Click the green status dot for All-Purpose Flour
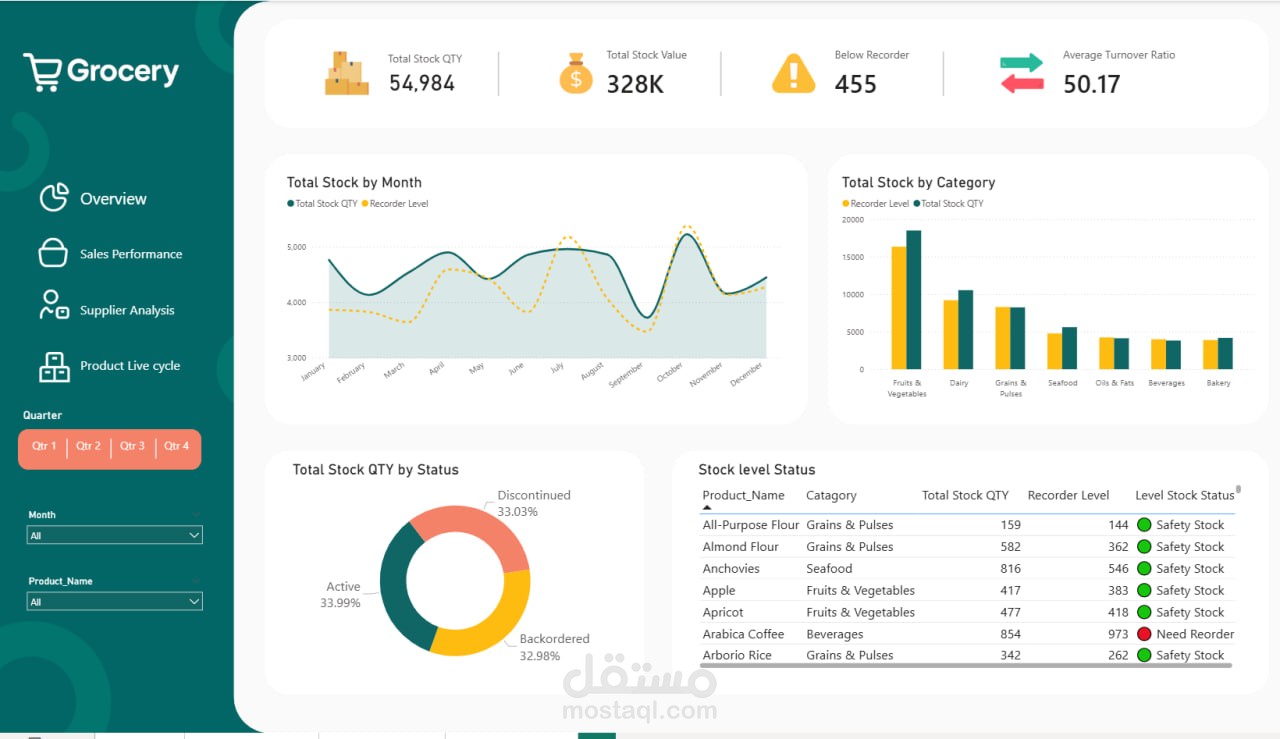1280x739 pixels. tap(1144, 525)
